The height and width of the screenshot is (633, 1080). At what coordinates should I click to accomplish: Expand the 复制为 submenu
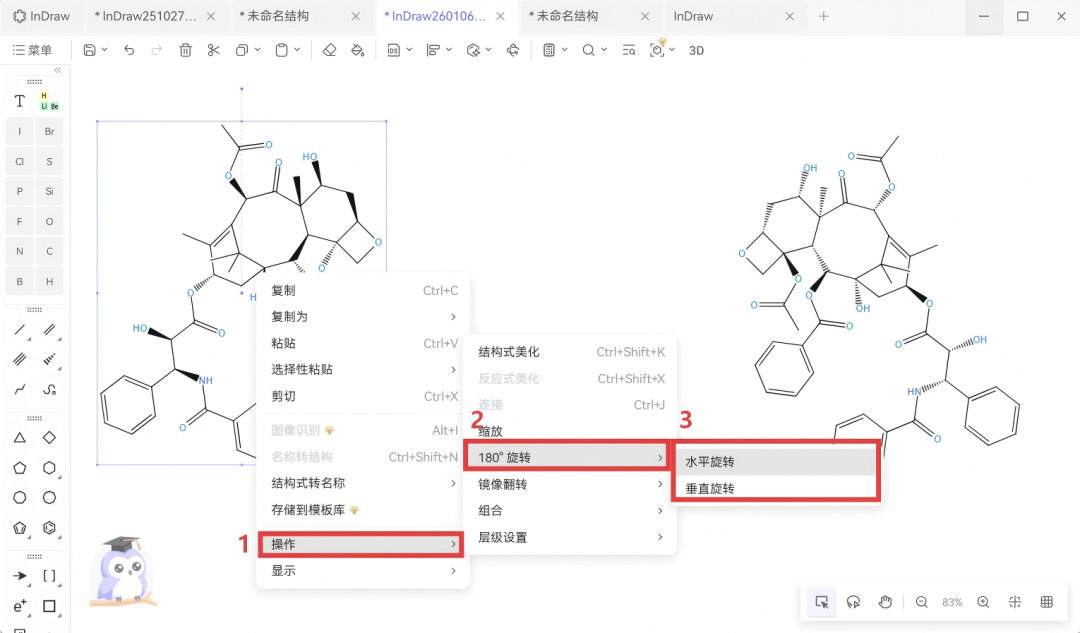pyautogui.click(x=363, y=317)
